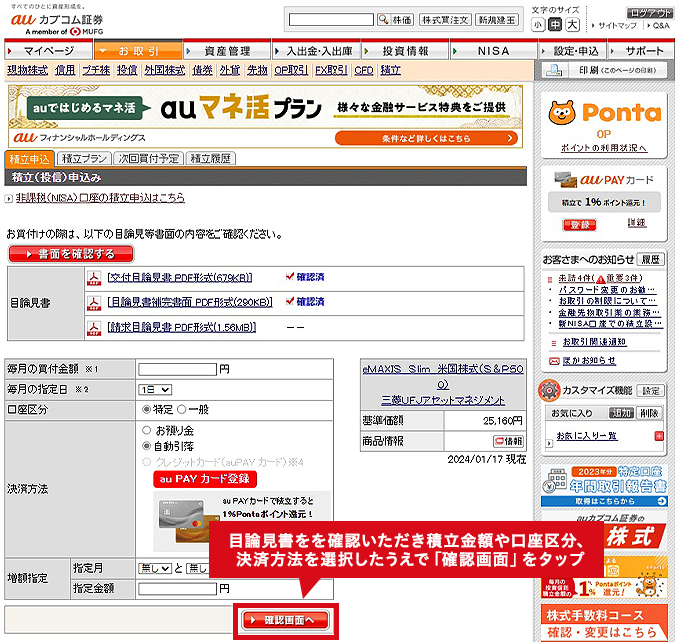Focus the stock search input box
The height and width of the screenshot is (642, 680).
[x=331, y=20]
